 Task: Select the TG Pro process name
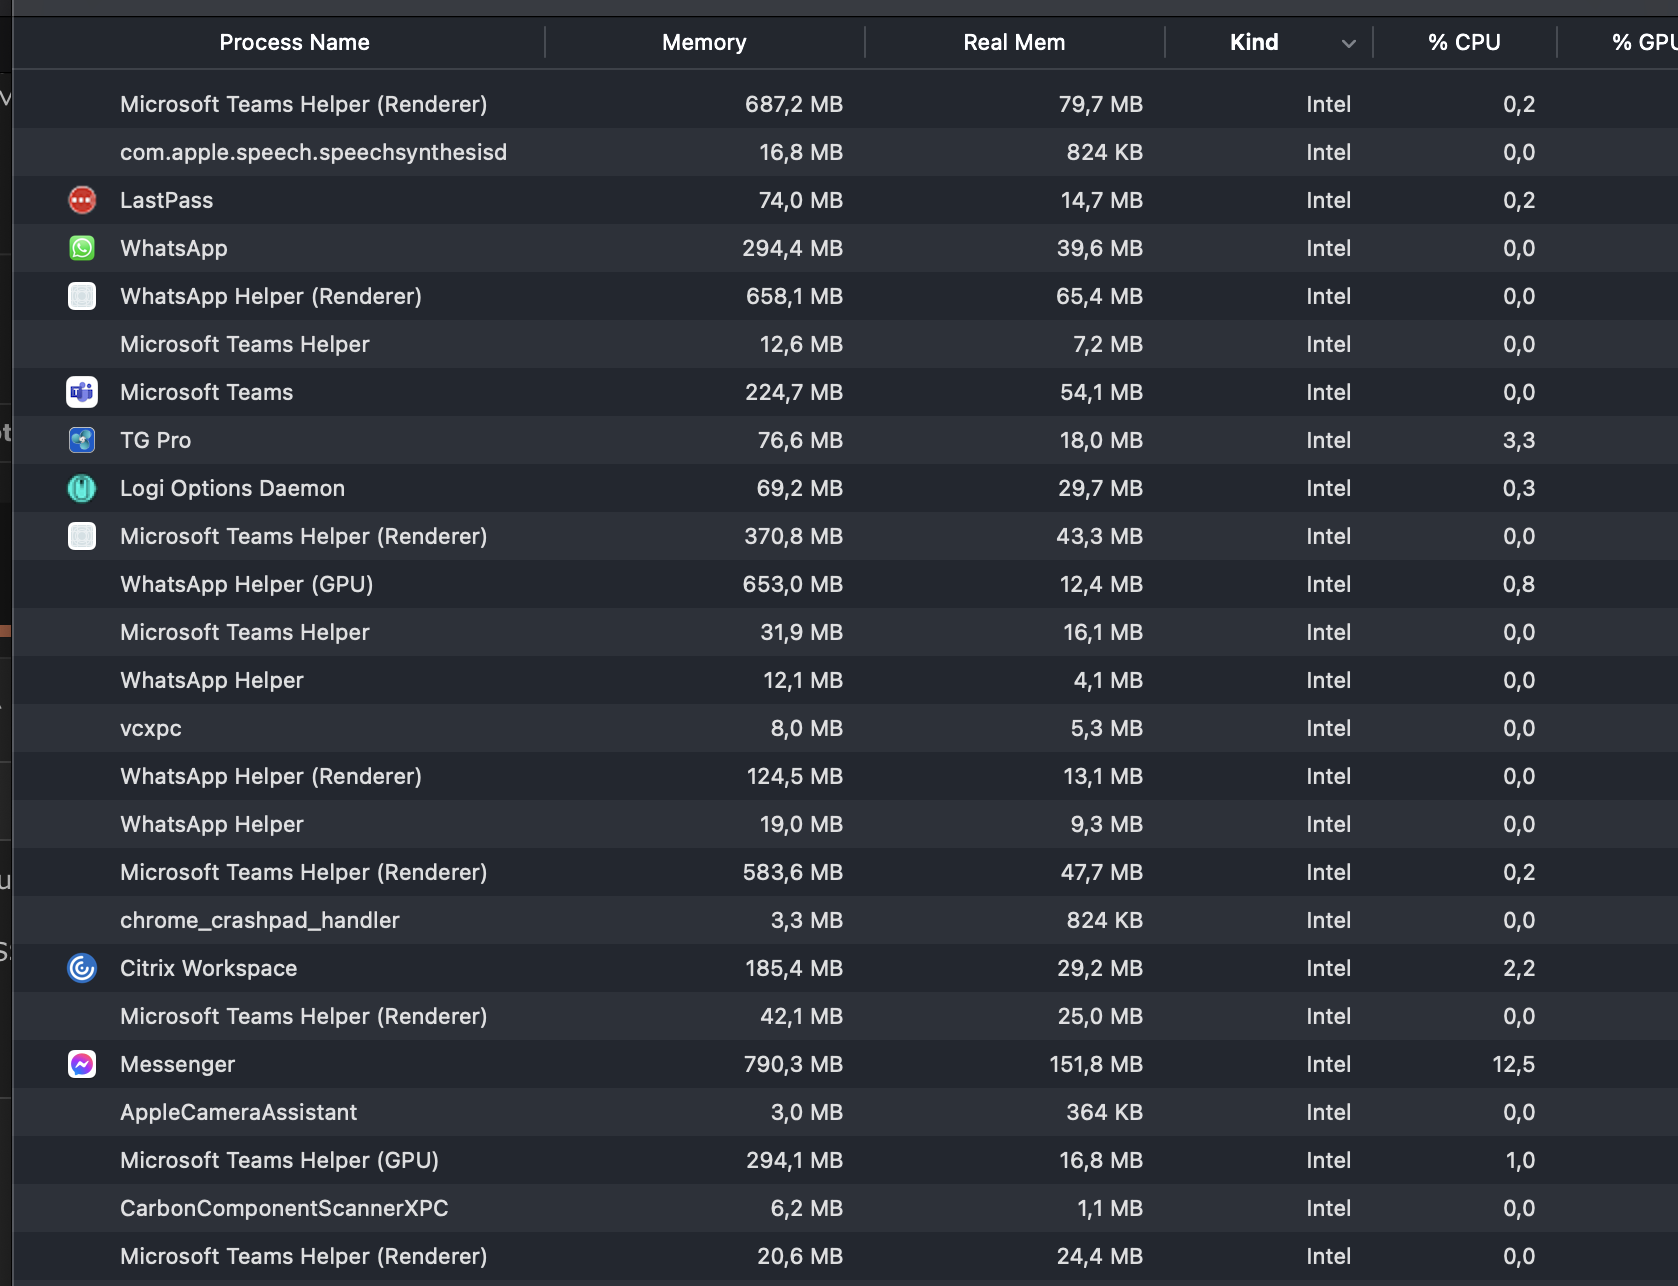pyautogui.click(x=155, y=440)
